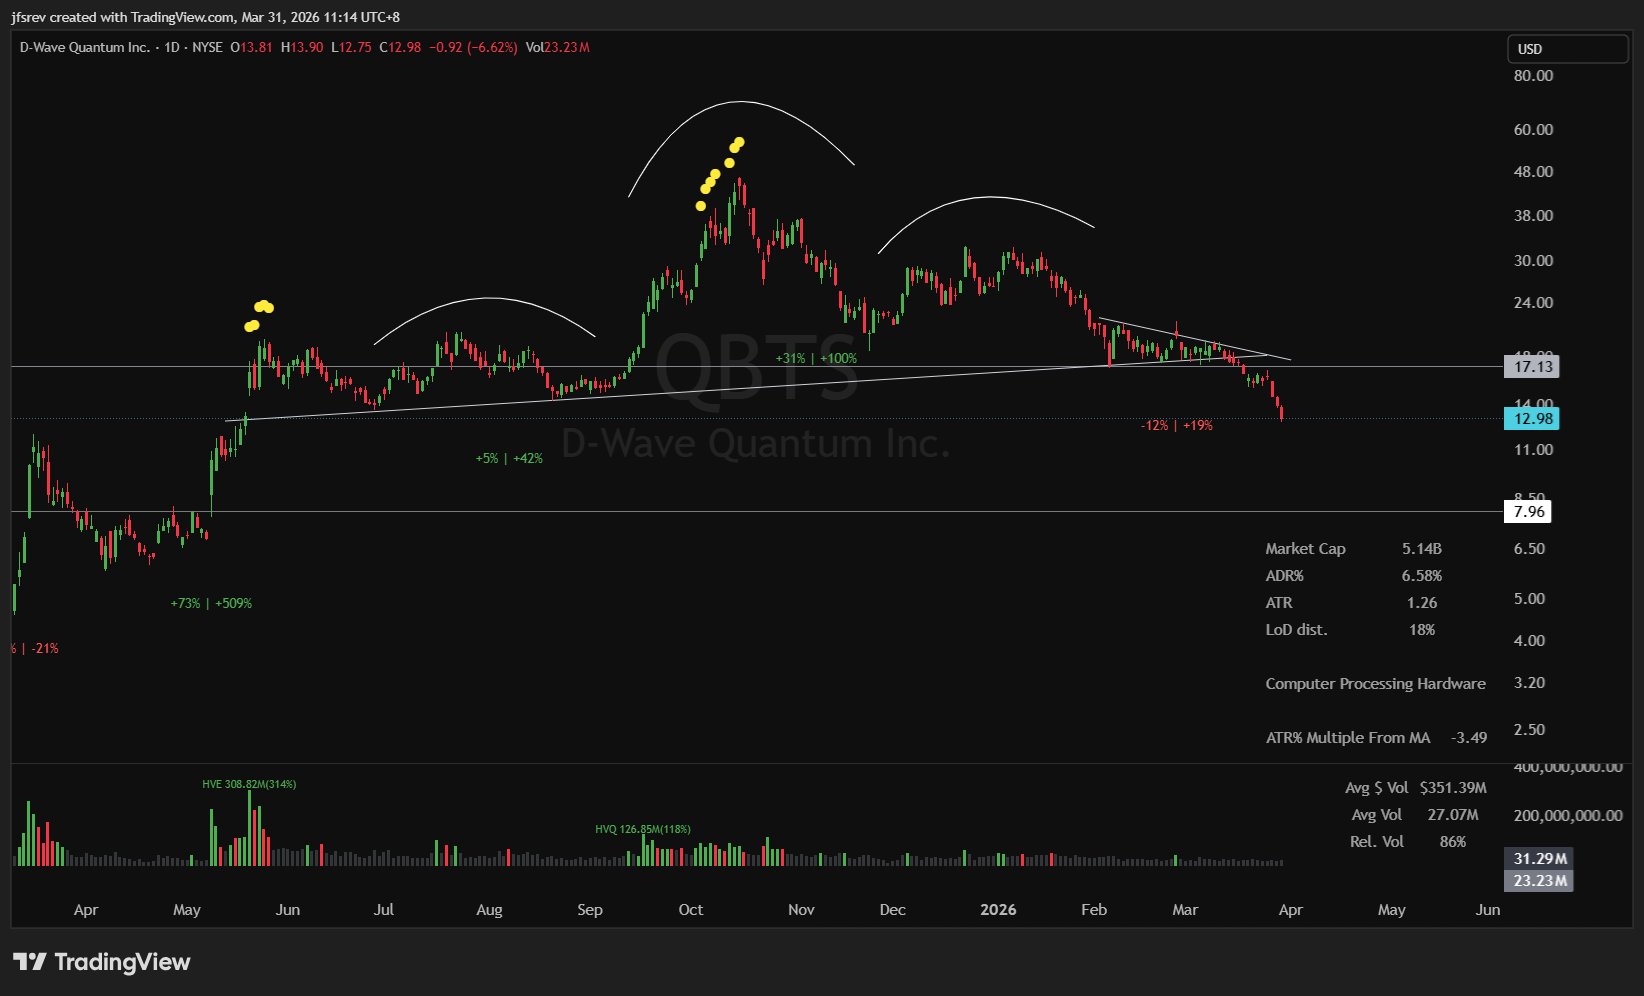Click the ATR value 1.26
Image resolution: width=1644 pixels, height=996 pixels.
pos(1421,603)
